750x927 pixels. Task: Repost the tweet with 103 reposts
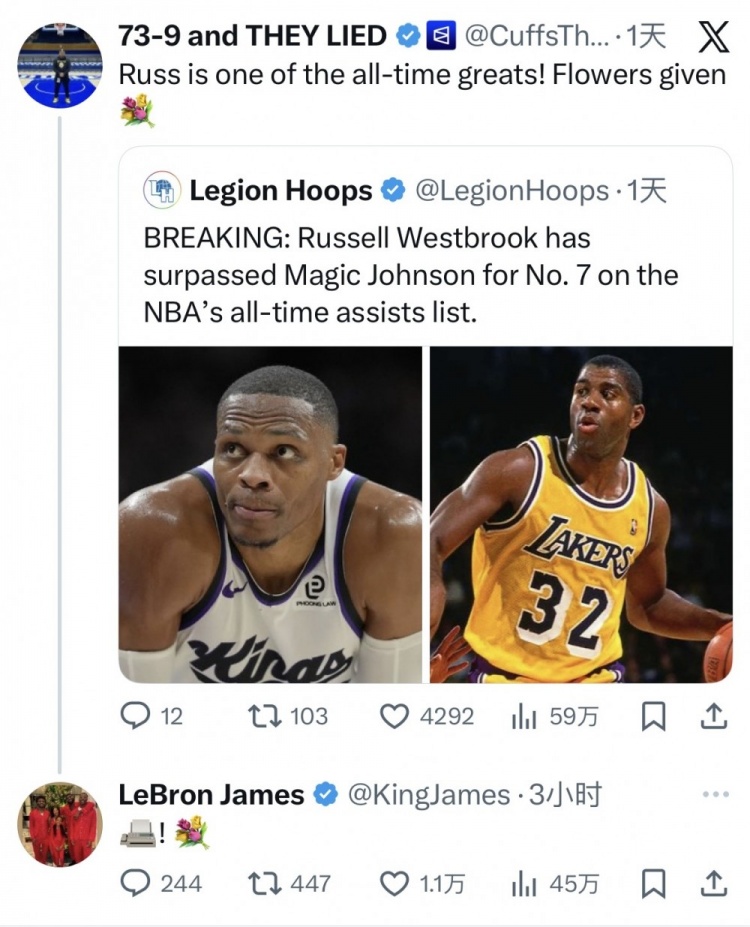point(262,716)
